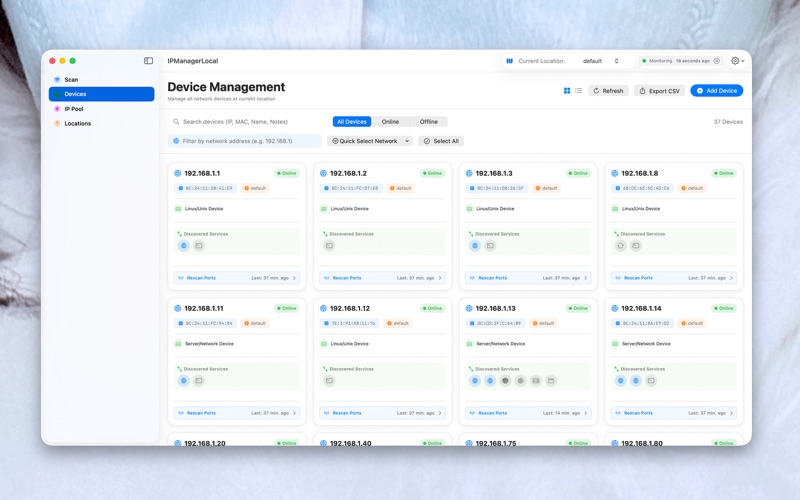Expand scan details chevron on 192.168.1.13
This screenshot has height=500, width=800.
pyautogui.click(x=586, y=413)
